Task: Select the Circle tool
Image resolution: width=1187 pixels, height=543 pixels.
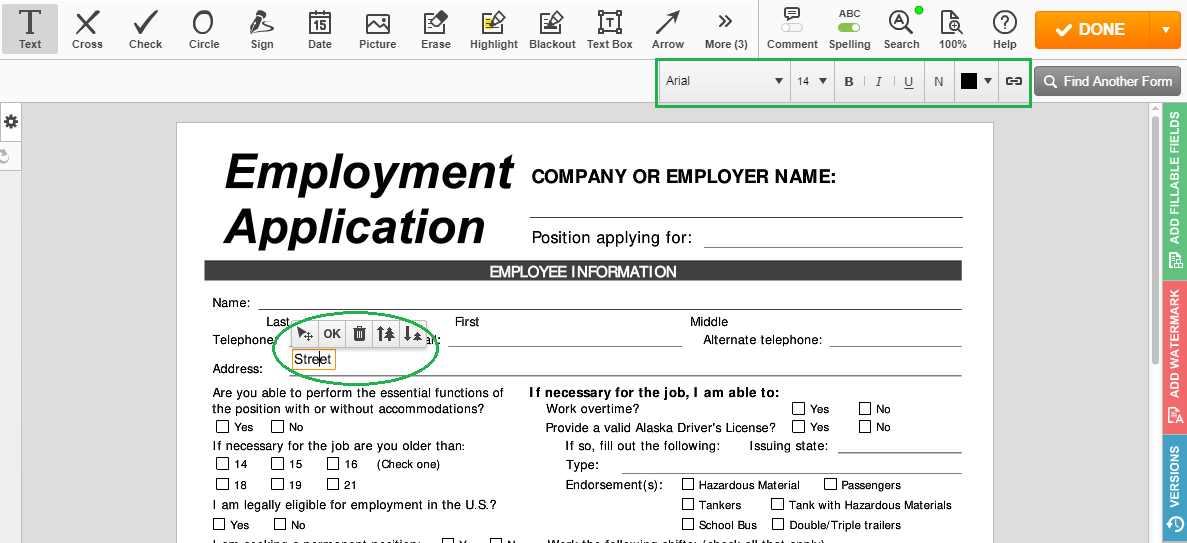Action: point(204,29)
